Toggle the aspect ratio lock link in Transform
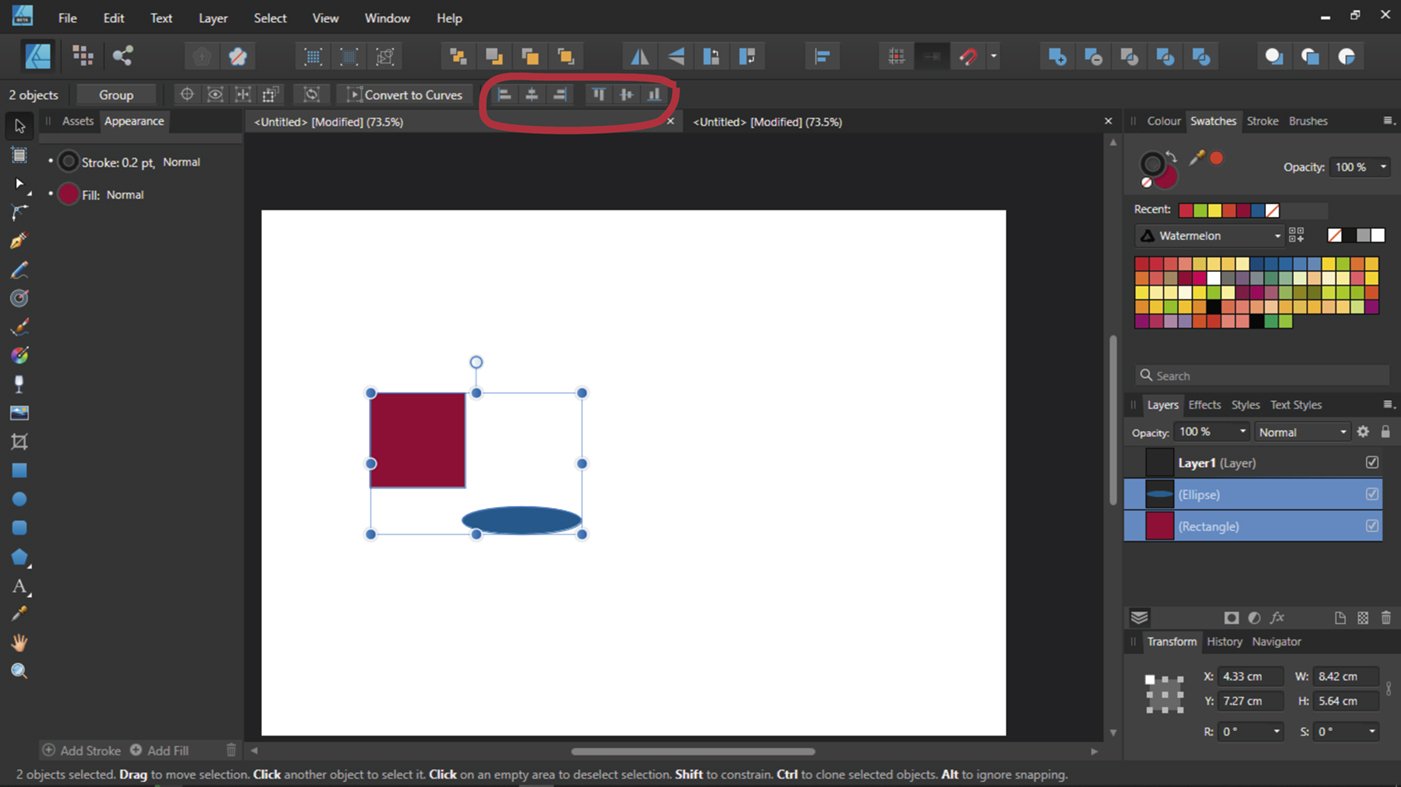1401x787 pixels. tap(1388, 689)
